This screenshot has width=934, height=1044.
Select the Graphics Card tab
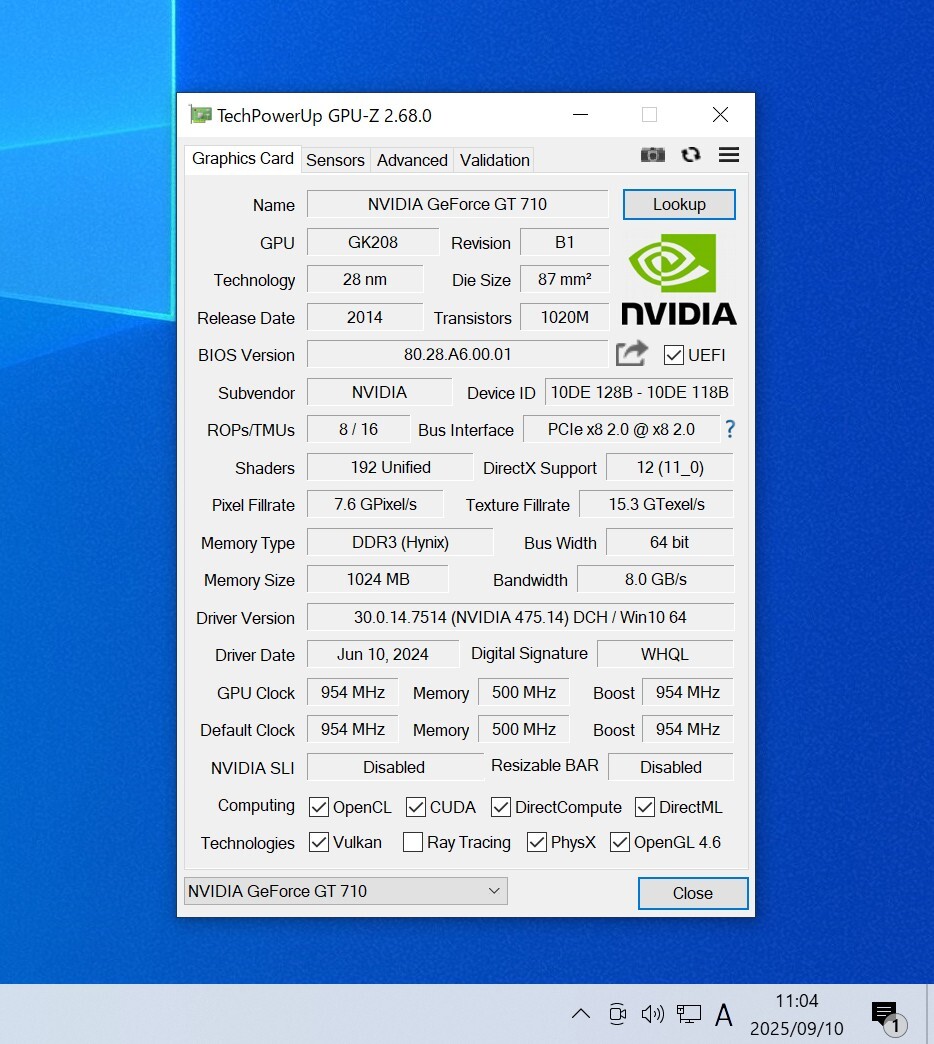pos(242,159)
